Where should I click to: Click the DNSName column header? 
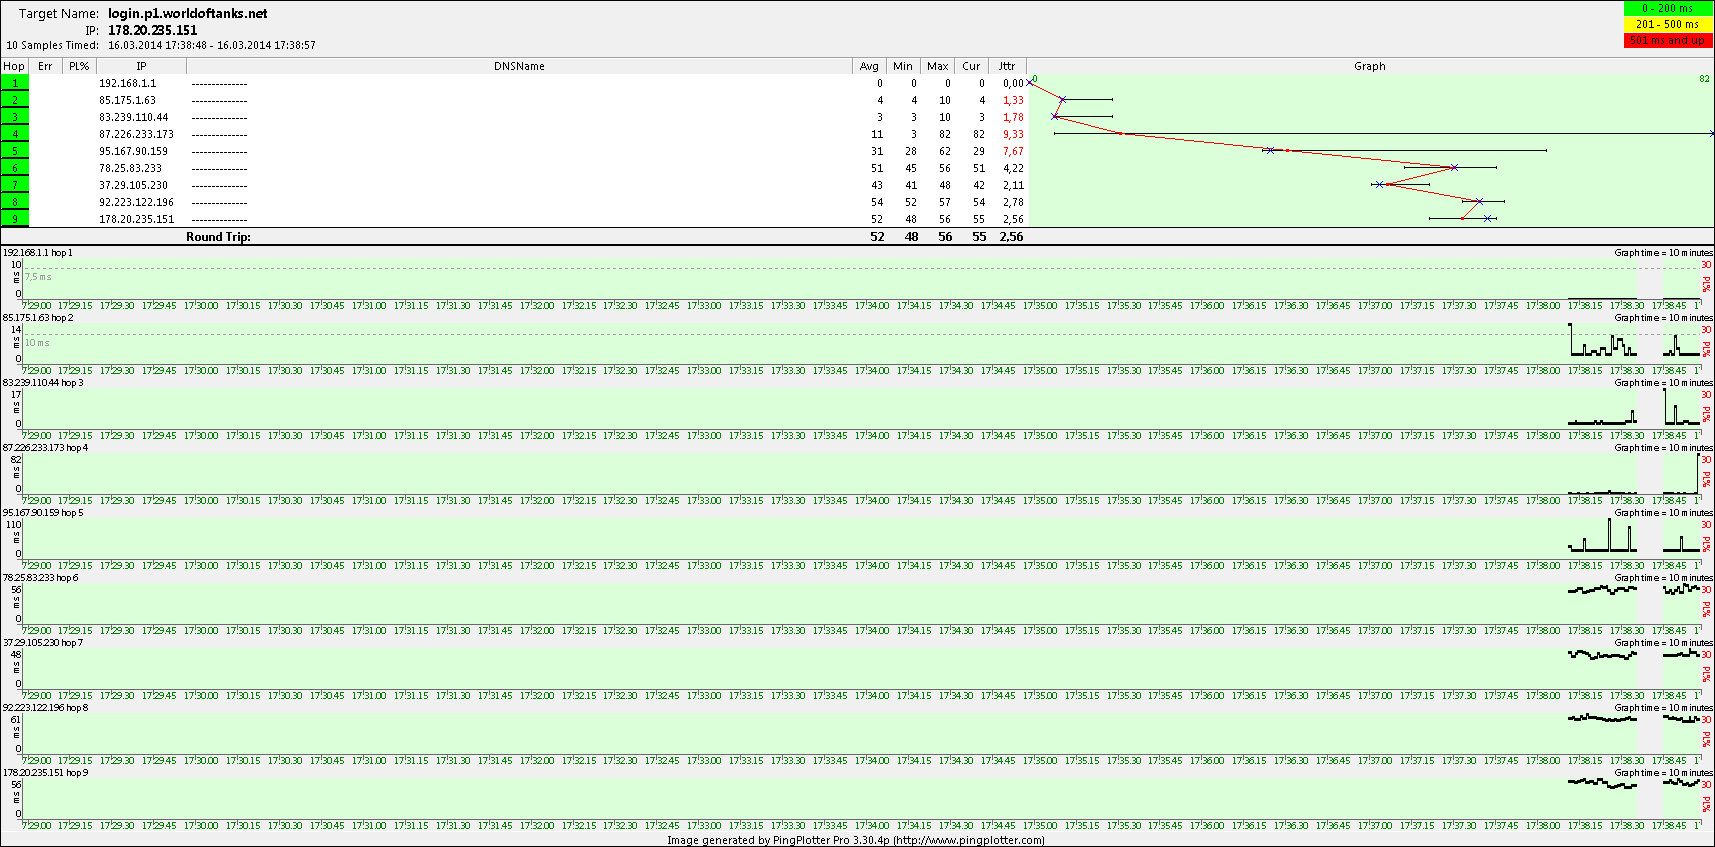[x=519, y=66]
